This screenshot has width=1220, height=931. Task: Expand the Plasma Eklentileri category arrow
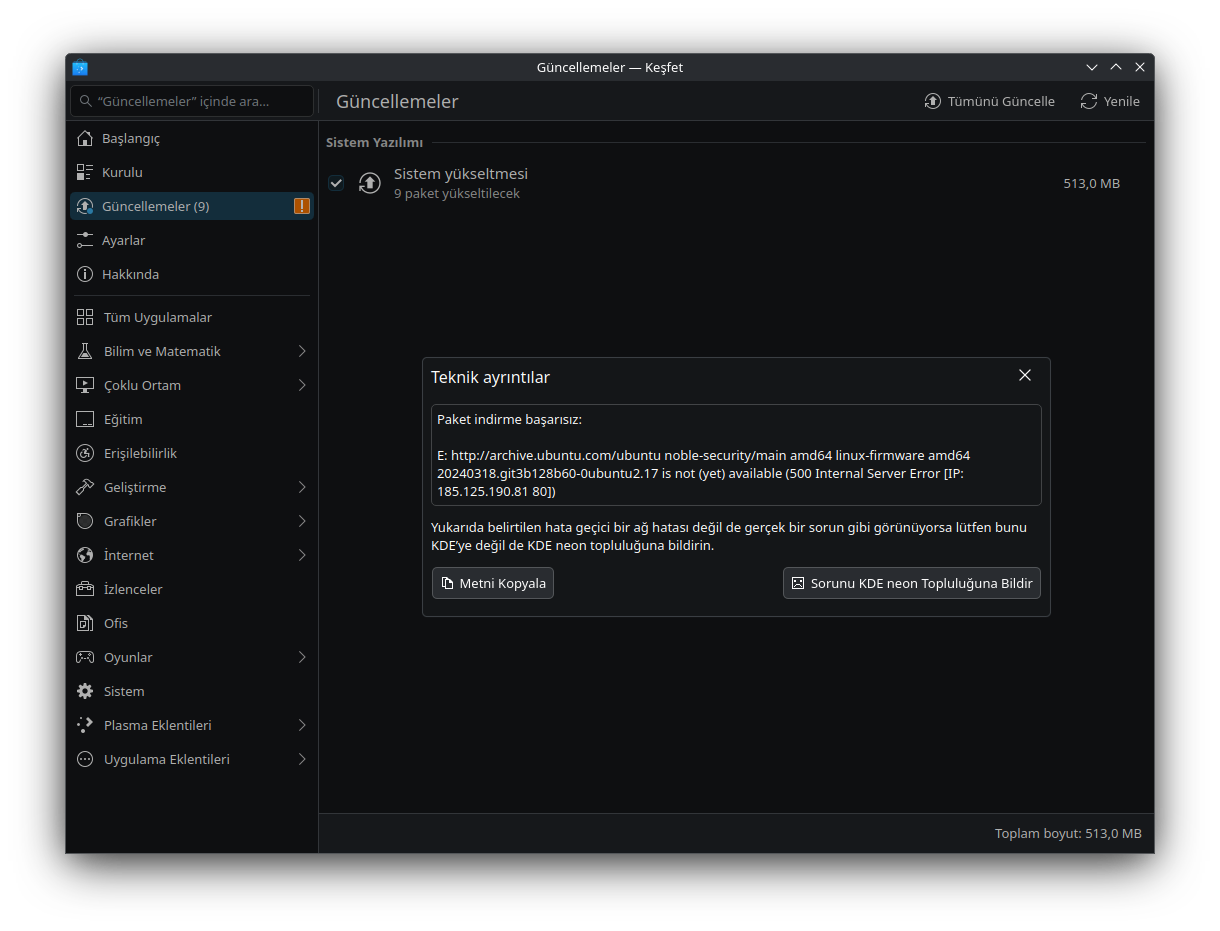pyautogui.click(x=301, y=725)
